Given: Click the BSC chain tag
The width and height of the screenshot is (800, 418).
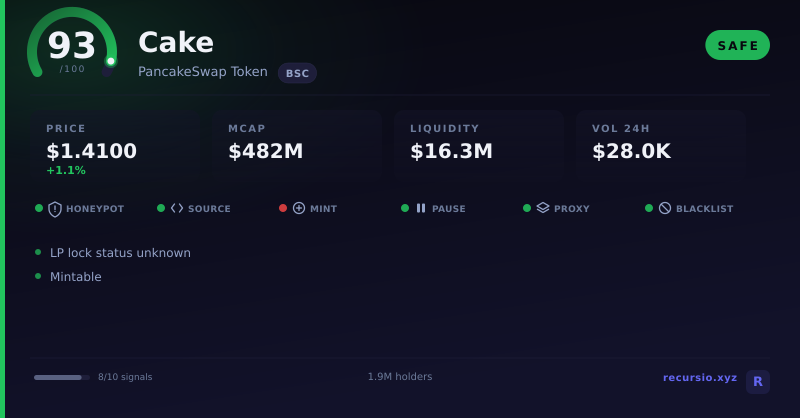Looking at the screenshot, I should [x=297, y=73].
